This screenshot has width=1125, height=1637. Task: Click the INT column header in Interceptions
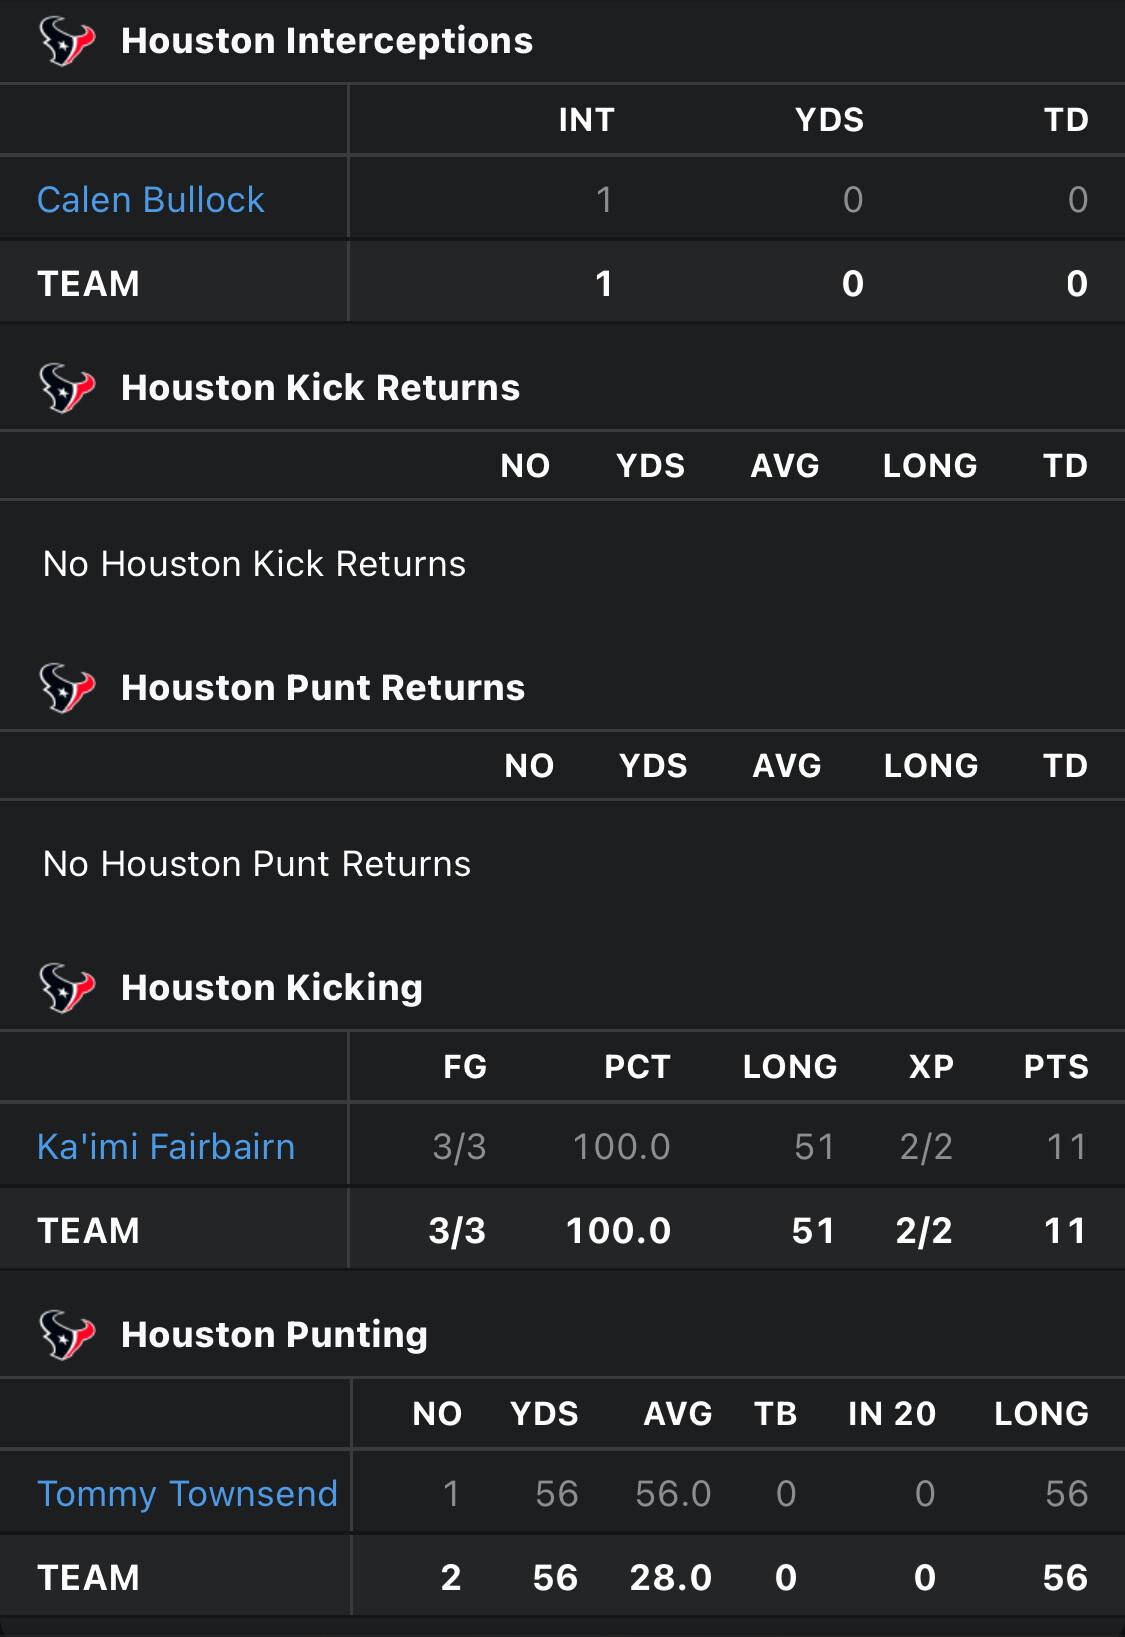point(586,120)
